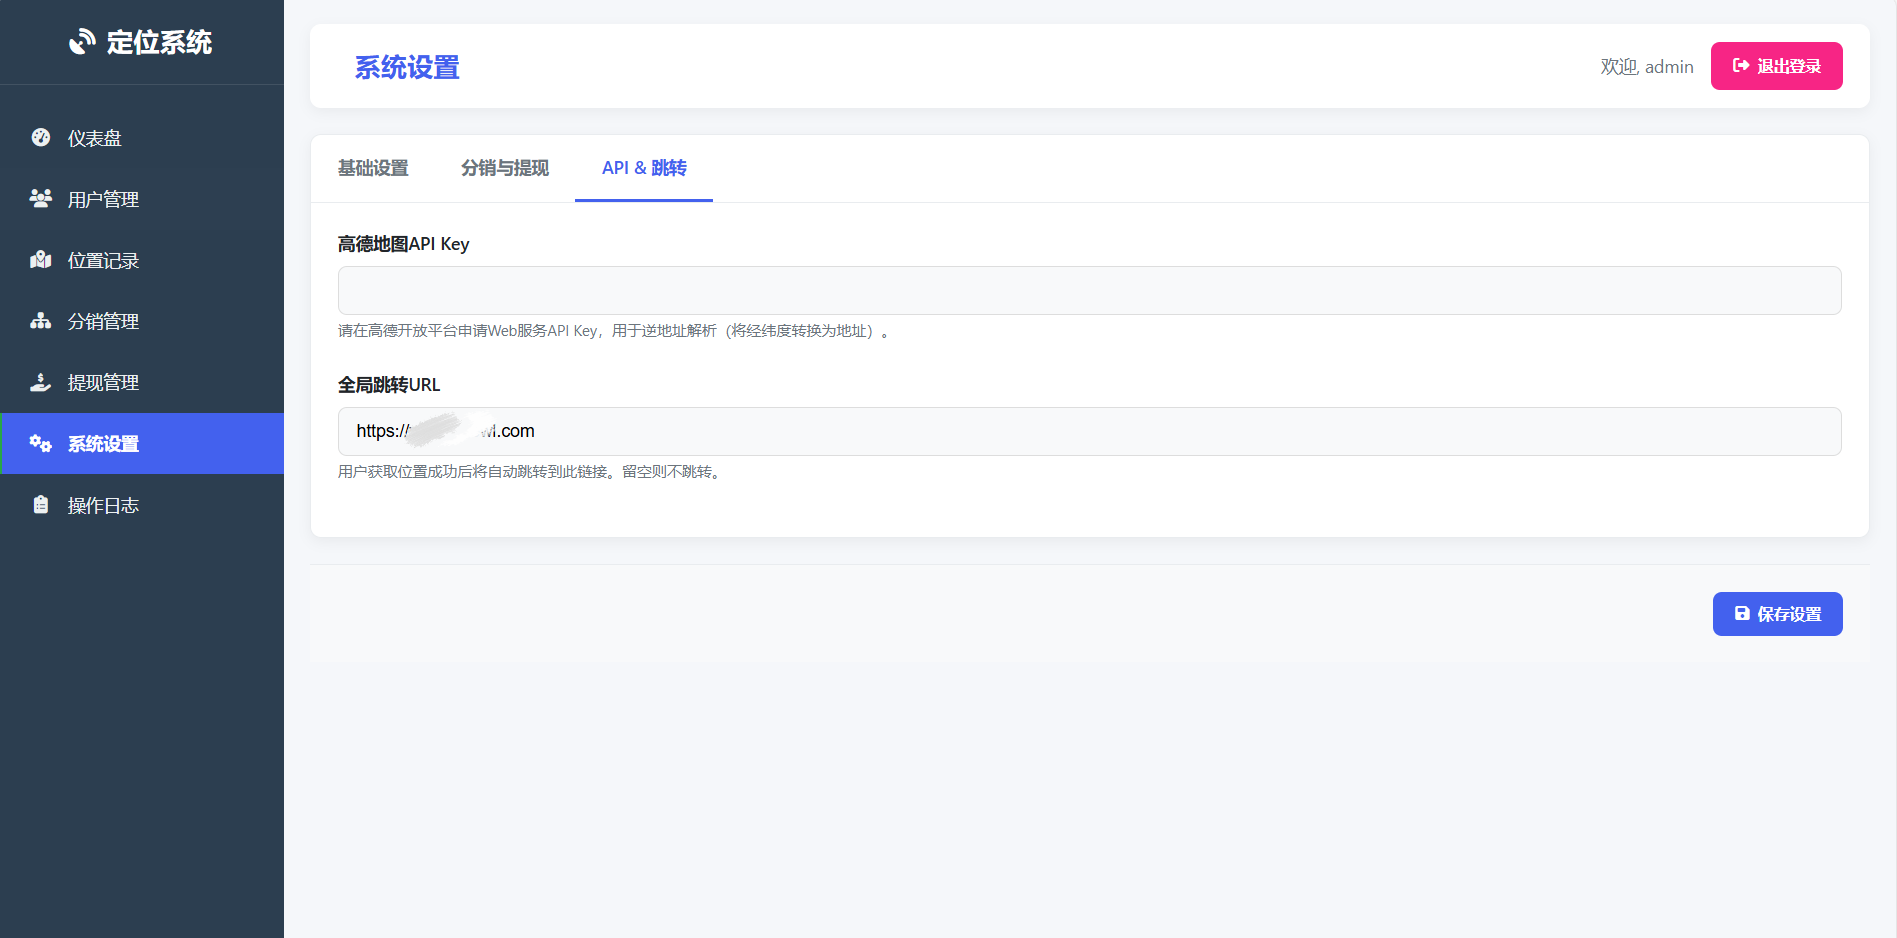Open 用户管理 from the sidebar
Image resolution: width=1897 pixels, height=938 pixels.
pos(103,198)
